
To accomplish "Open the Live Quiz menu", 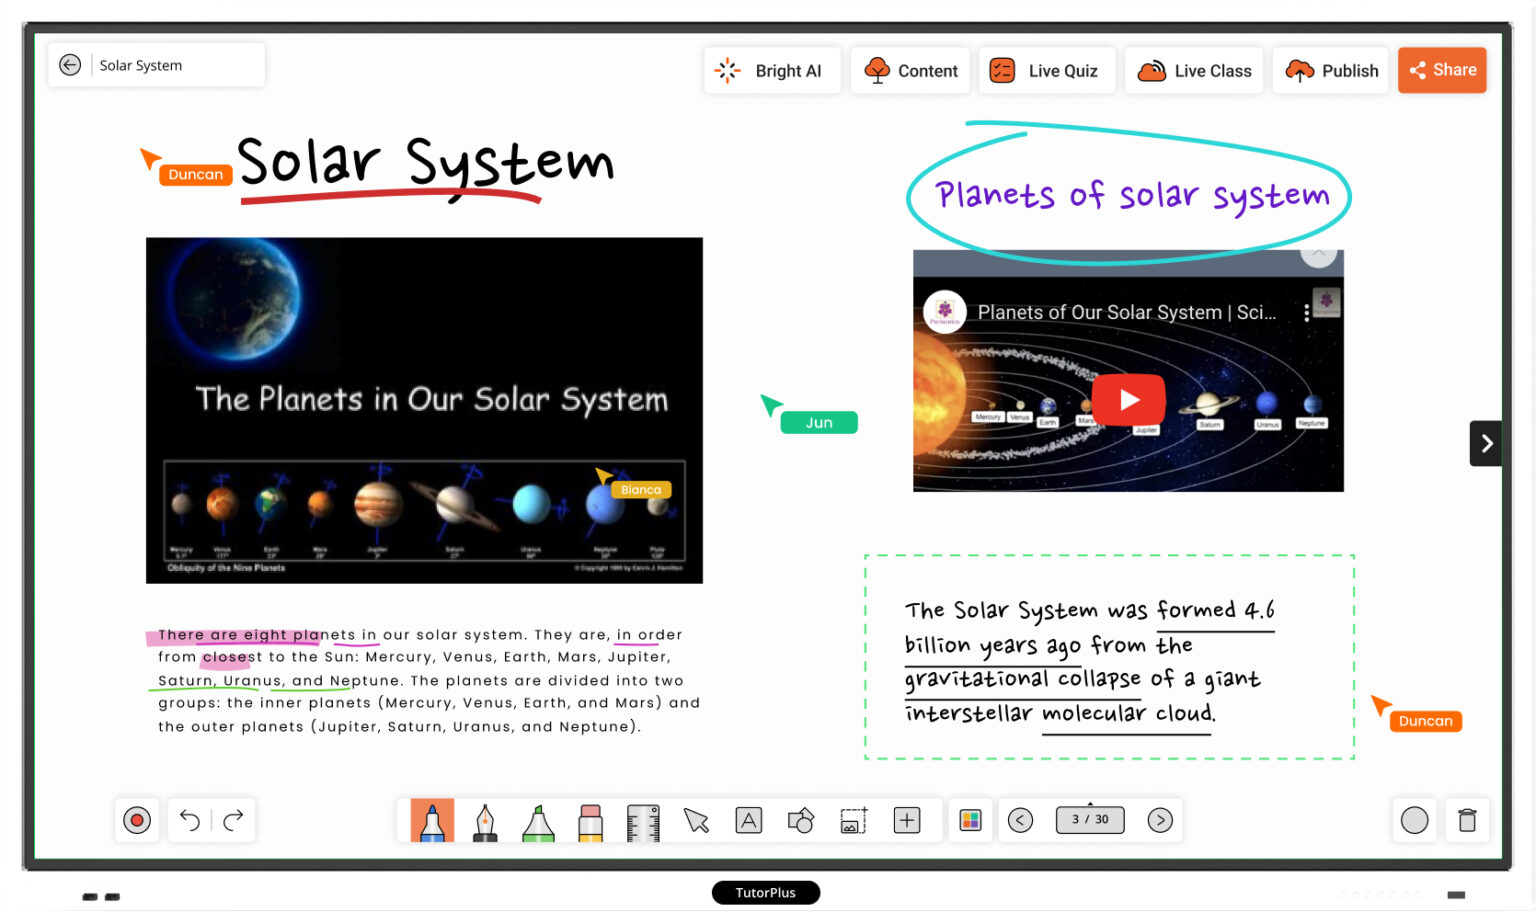I will 1047,70.
